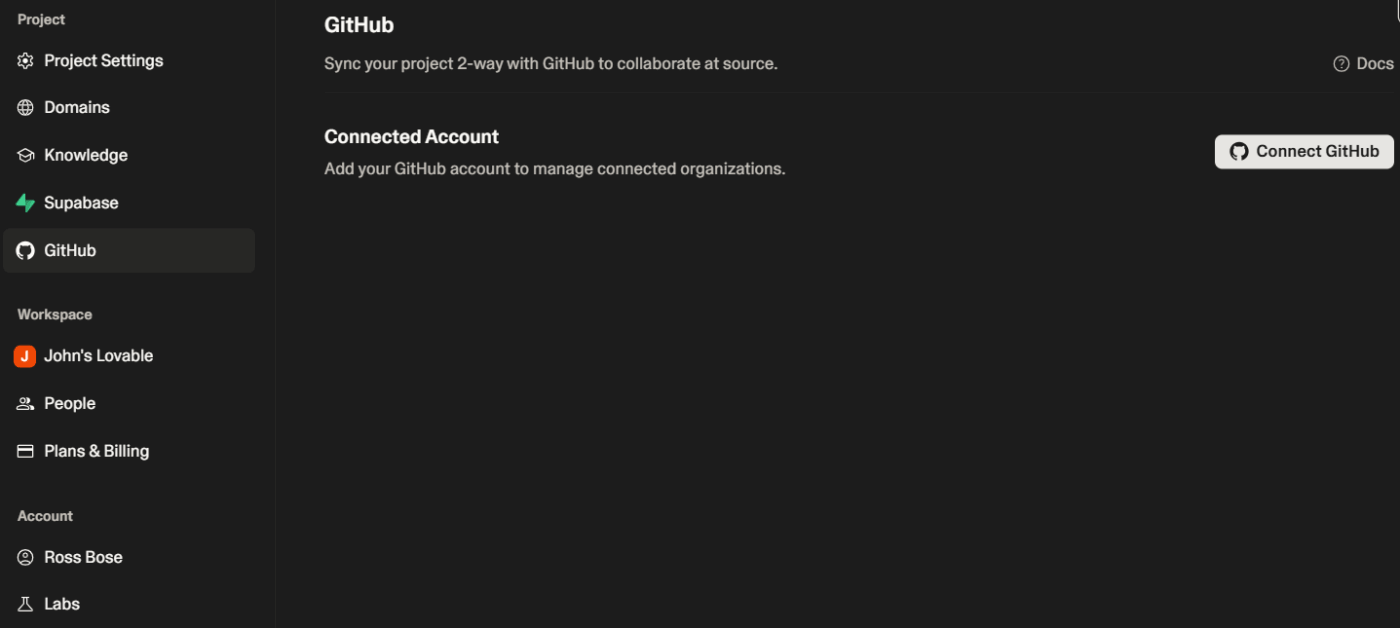Screen dimensions: 1400x628
Task: Select the Domains globe icon
Action: pyautogui.click(x=24, y=107)
